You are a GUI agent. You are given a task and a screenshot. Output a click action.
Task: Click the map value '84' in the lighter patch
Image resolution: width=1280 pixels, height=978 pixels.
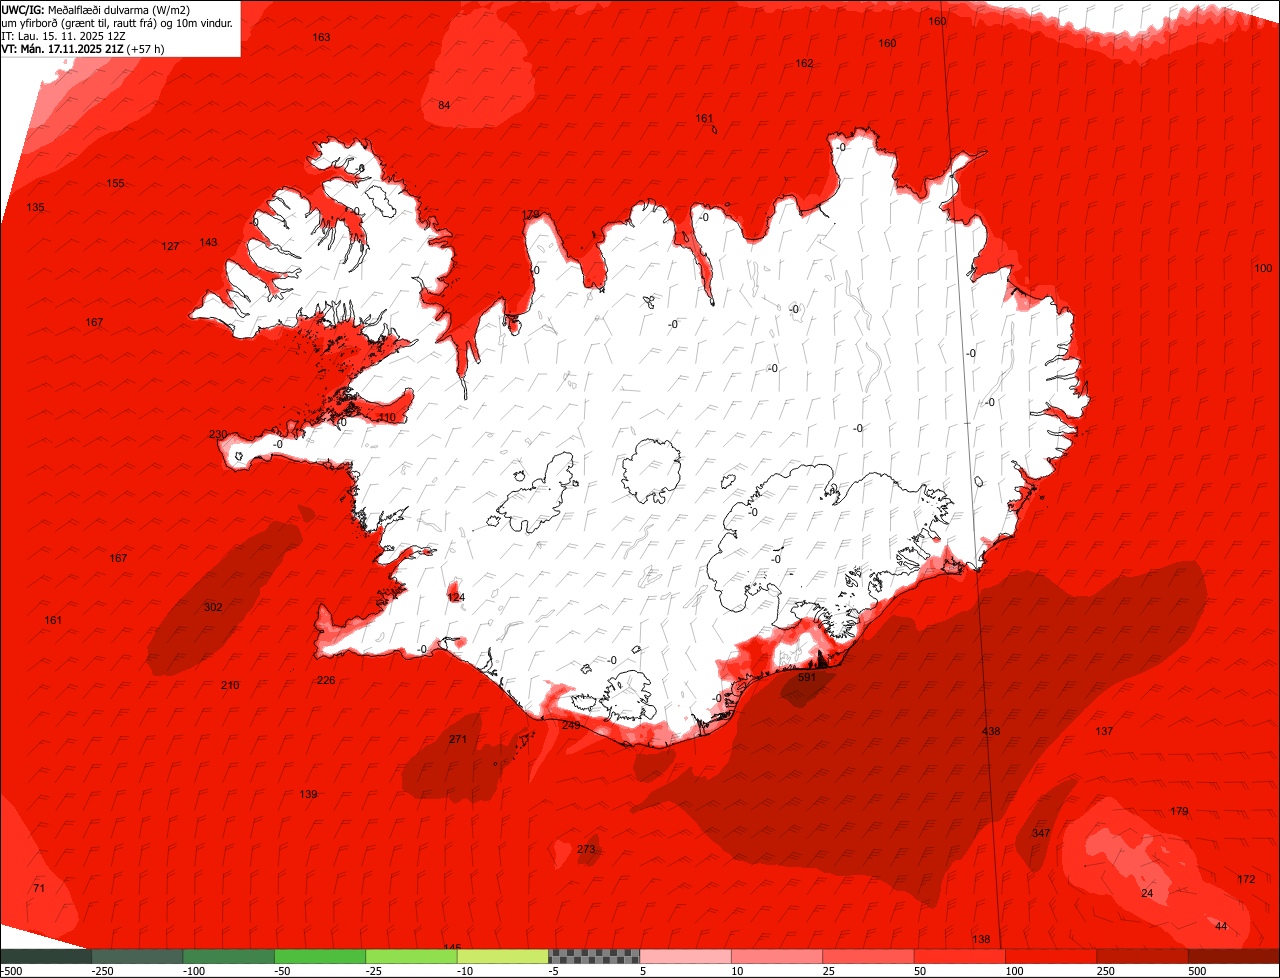coord(444,106)
